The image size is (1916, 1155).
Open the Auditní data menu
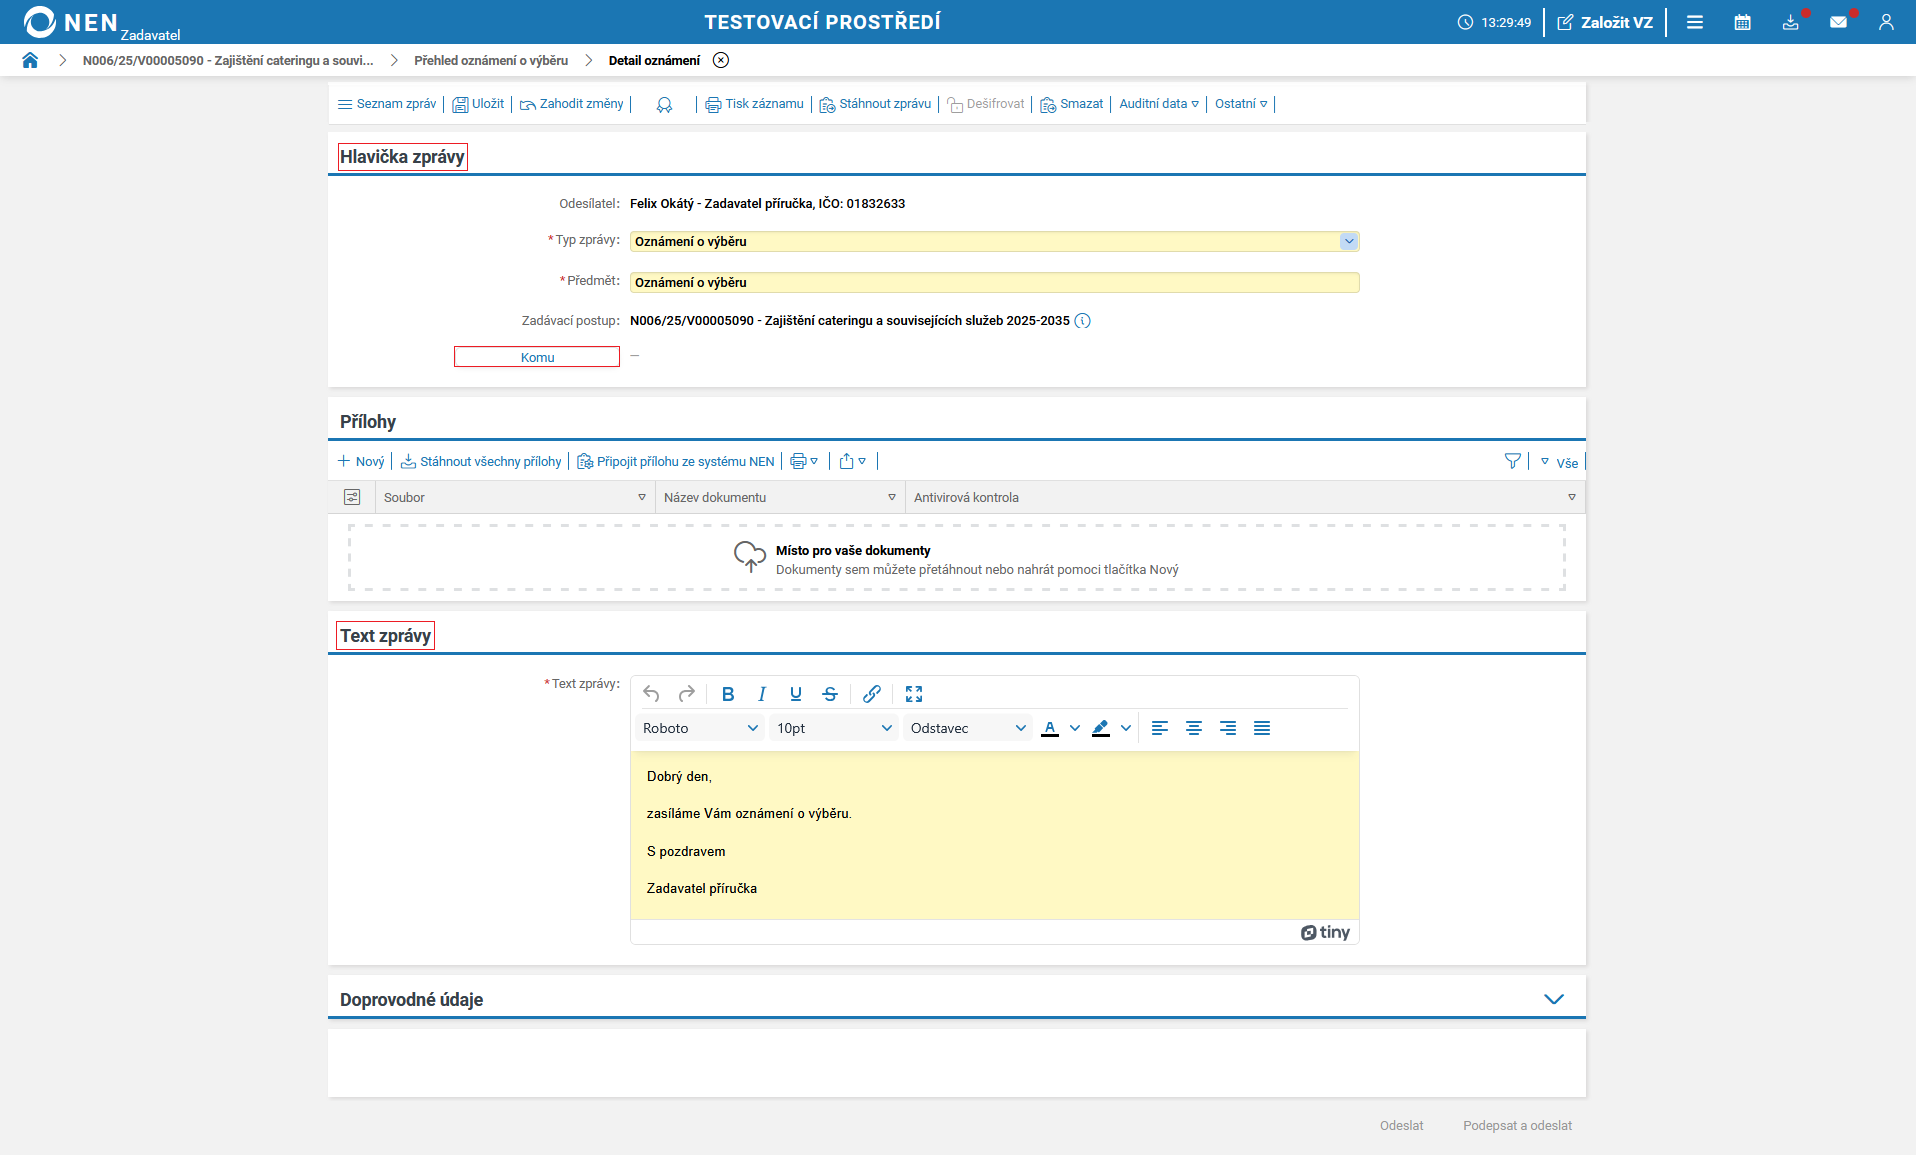tap(1158, 104)
